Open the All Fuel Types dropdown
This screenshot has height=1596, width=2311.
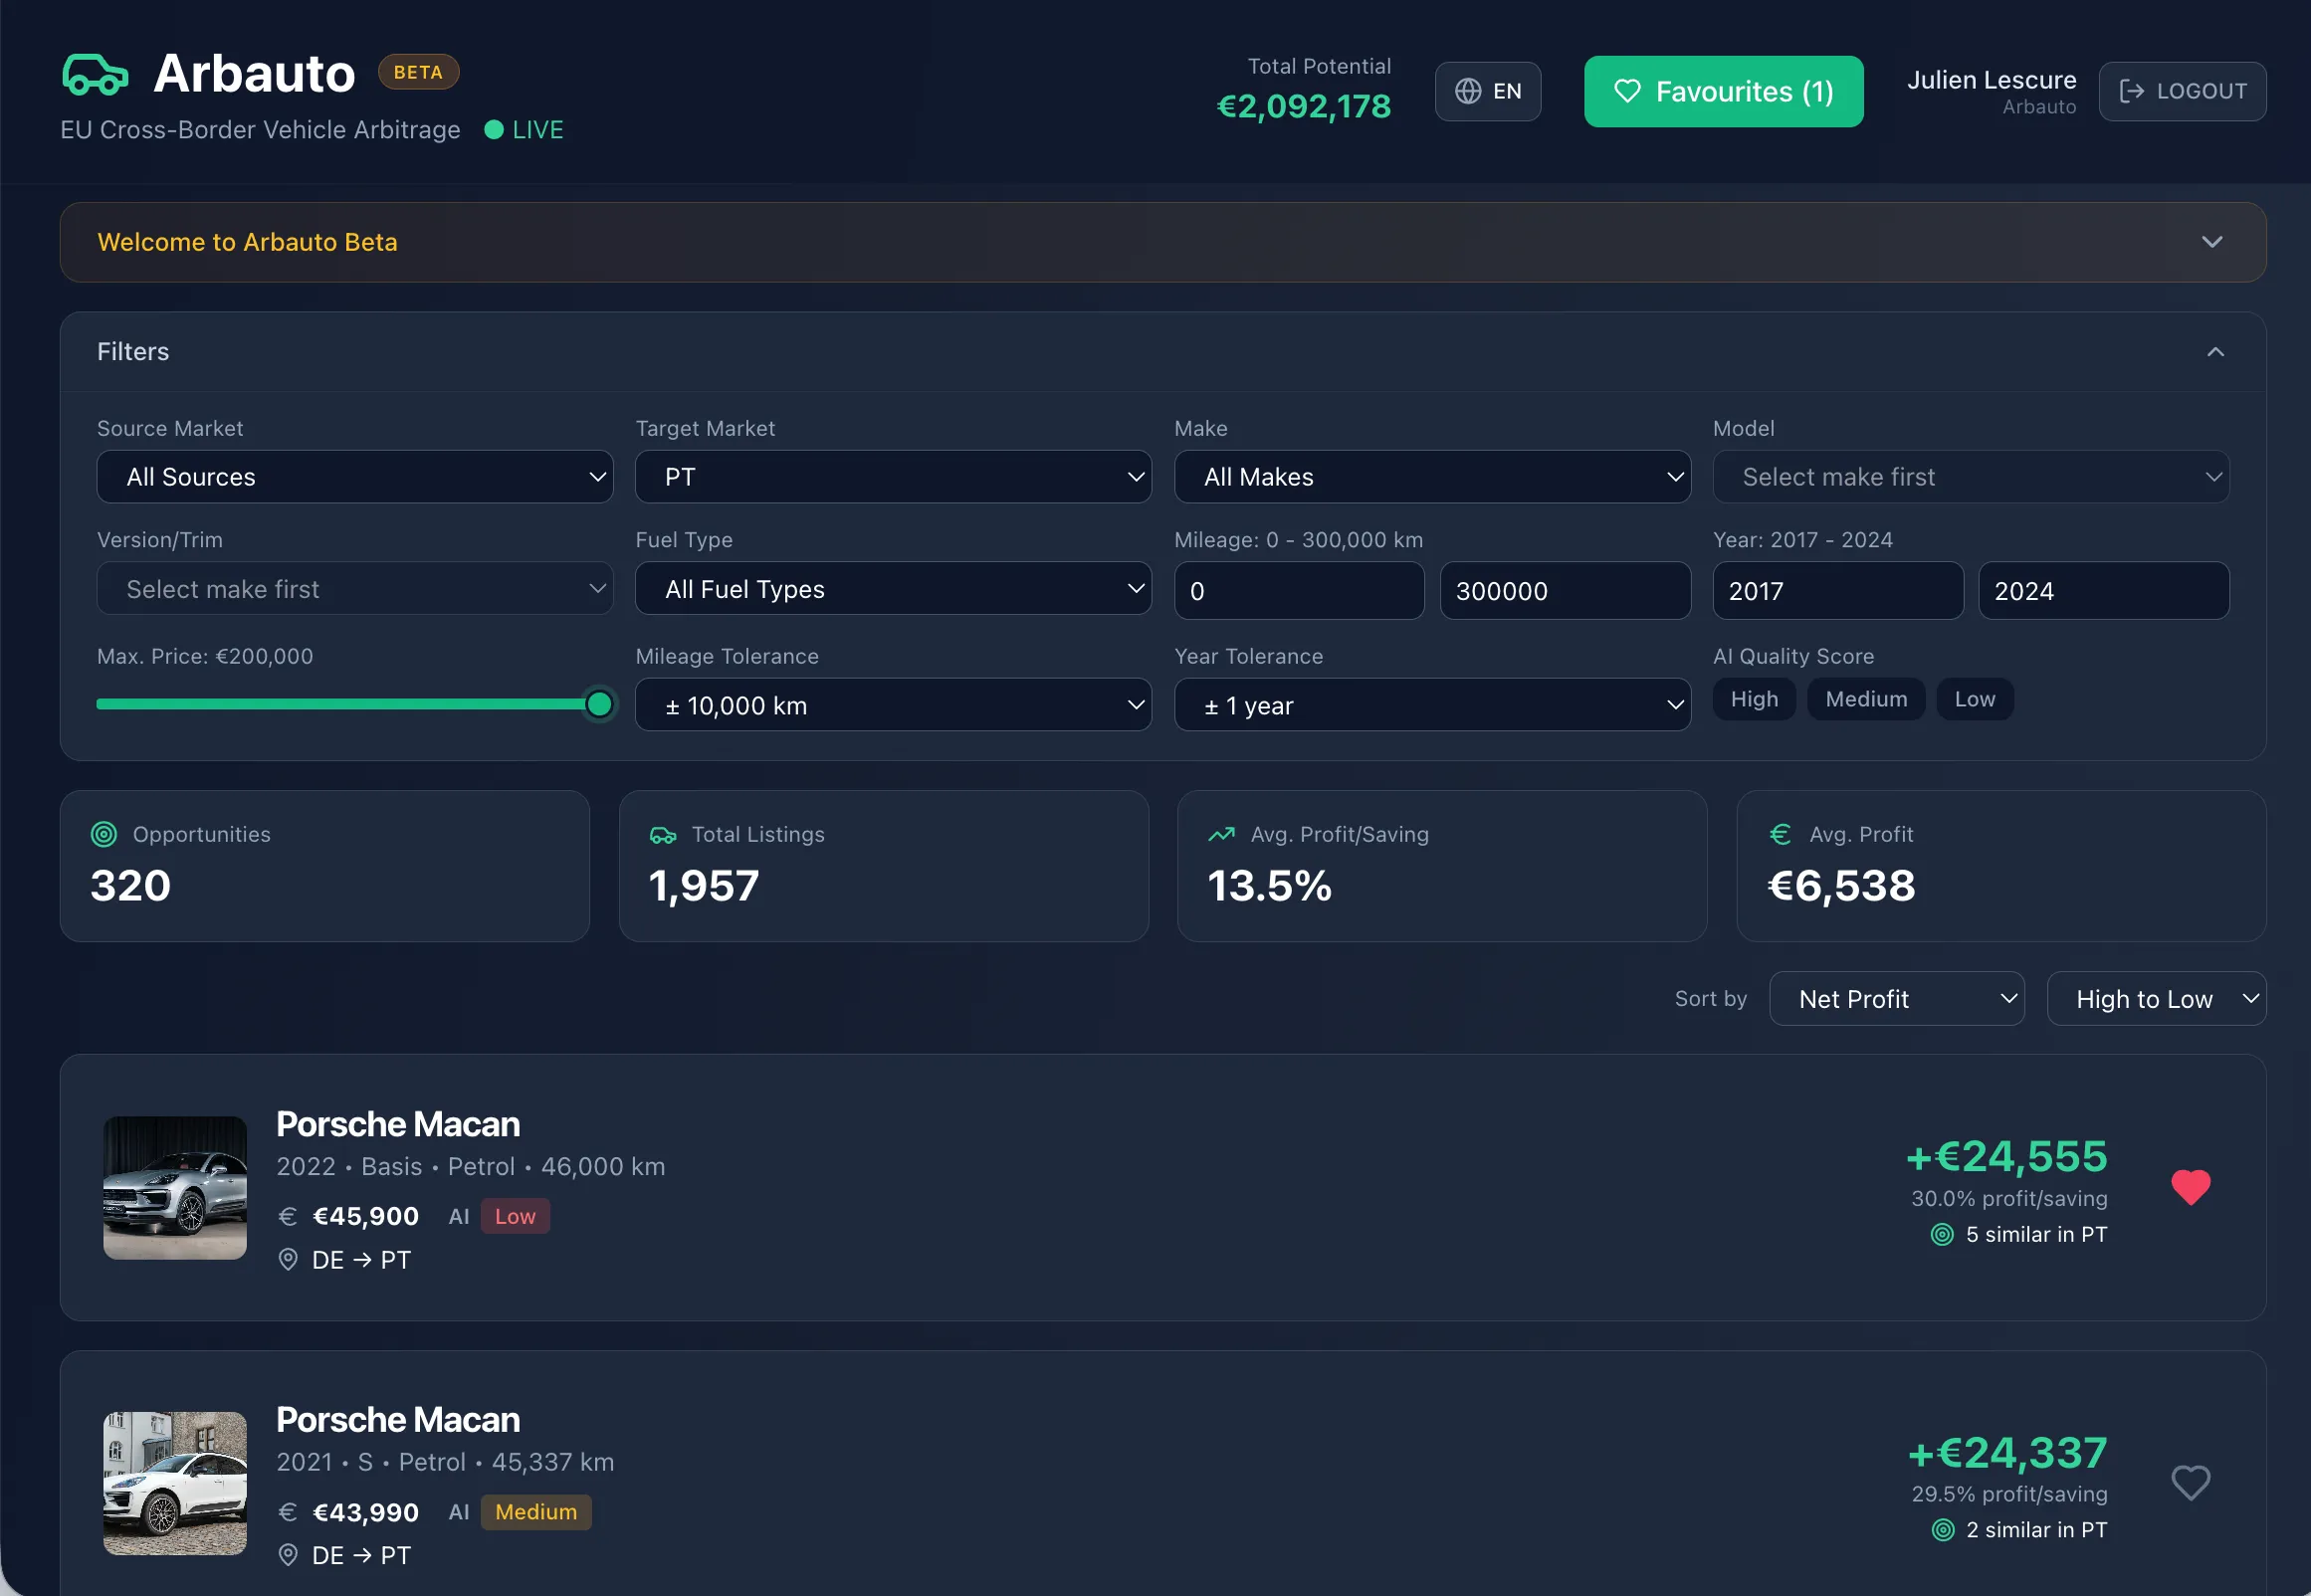(893, 589)
